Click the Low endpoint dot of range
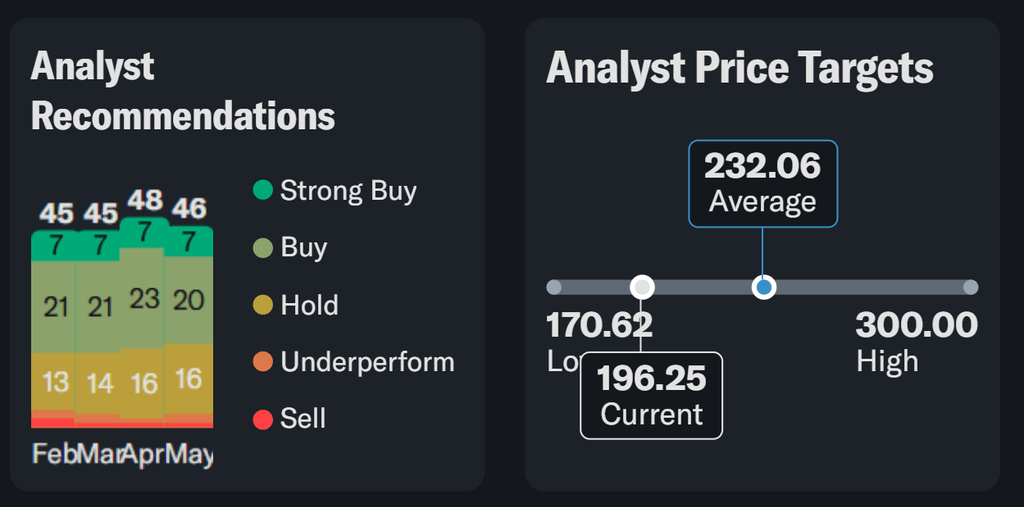Image resolution: width=1024 pixels, height=507 pixels. coord(554,288)
